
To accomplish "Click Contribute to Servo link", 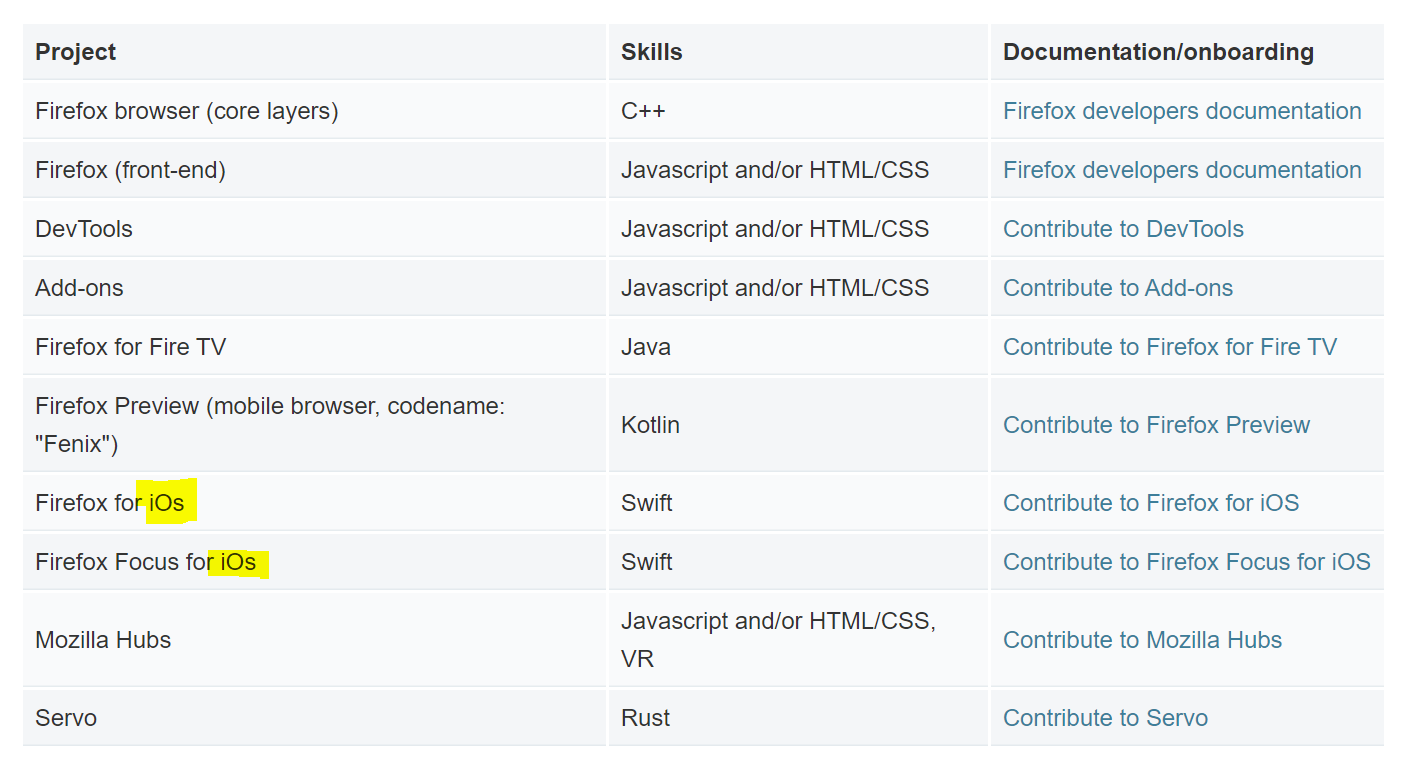I will tap(1105, 718).
